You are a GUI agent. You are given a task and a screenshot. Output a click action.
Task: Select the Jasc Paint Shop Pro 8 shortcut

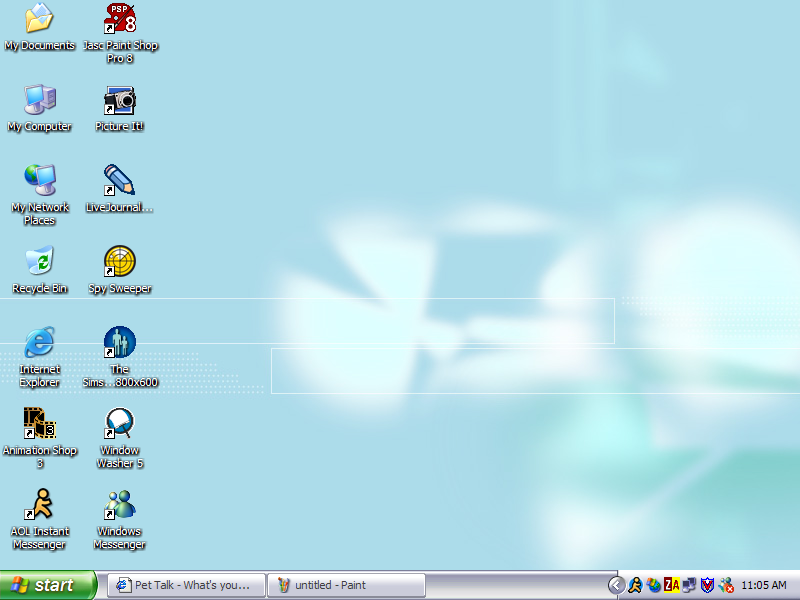click(x=120, y=19)
